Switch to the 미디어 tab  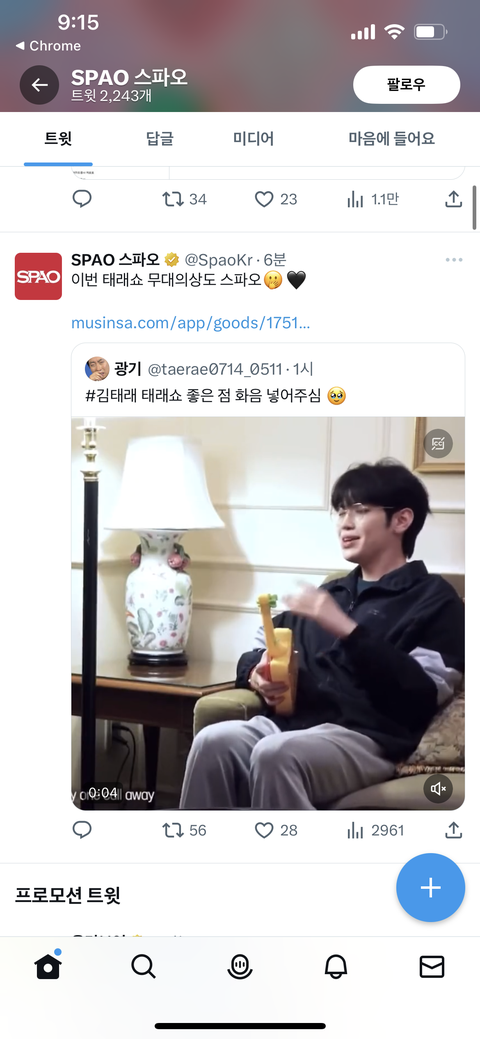(253, 138)
